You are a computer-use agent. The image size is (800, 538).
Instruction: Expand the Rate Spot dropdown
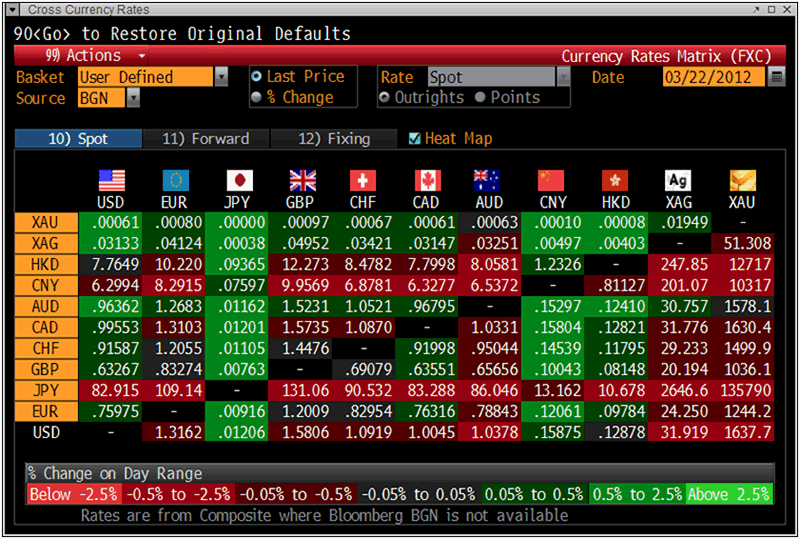pyautogui.click(x=563, y=77)
